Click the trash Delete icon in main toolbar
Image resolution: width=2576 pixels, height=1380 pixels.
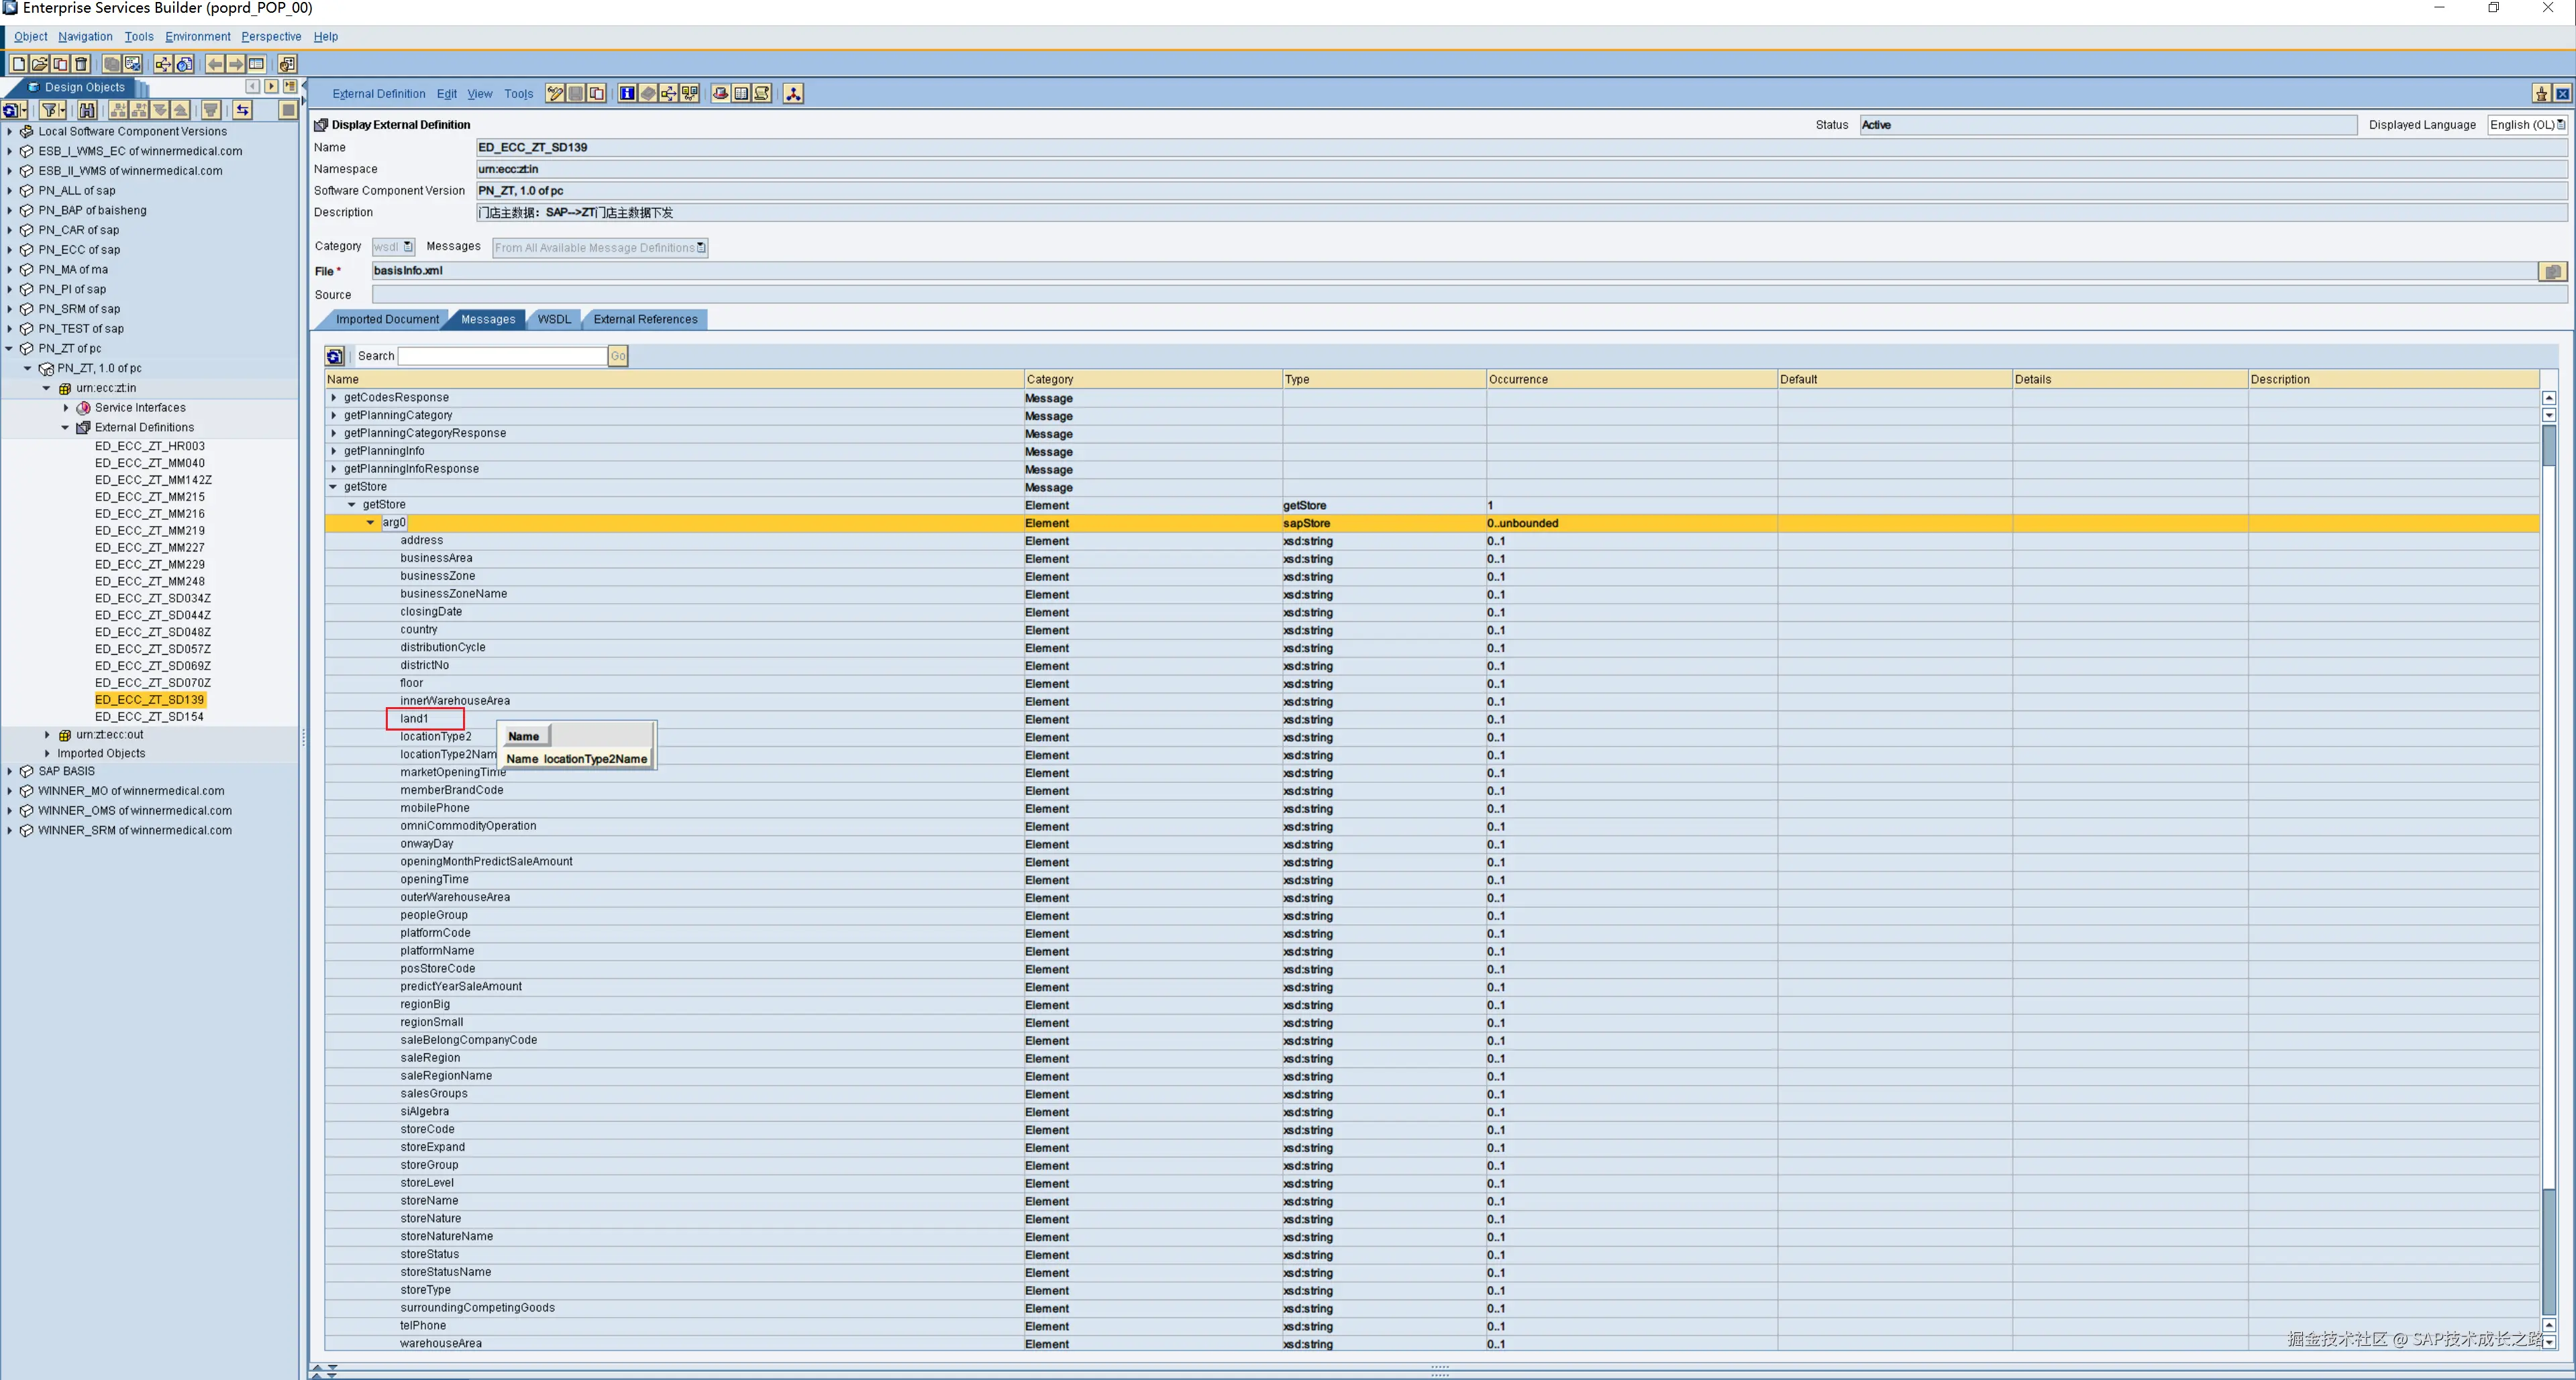(82, 64)
